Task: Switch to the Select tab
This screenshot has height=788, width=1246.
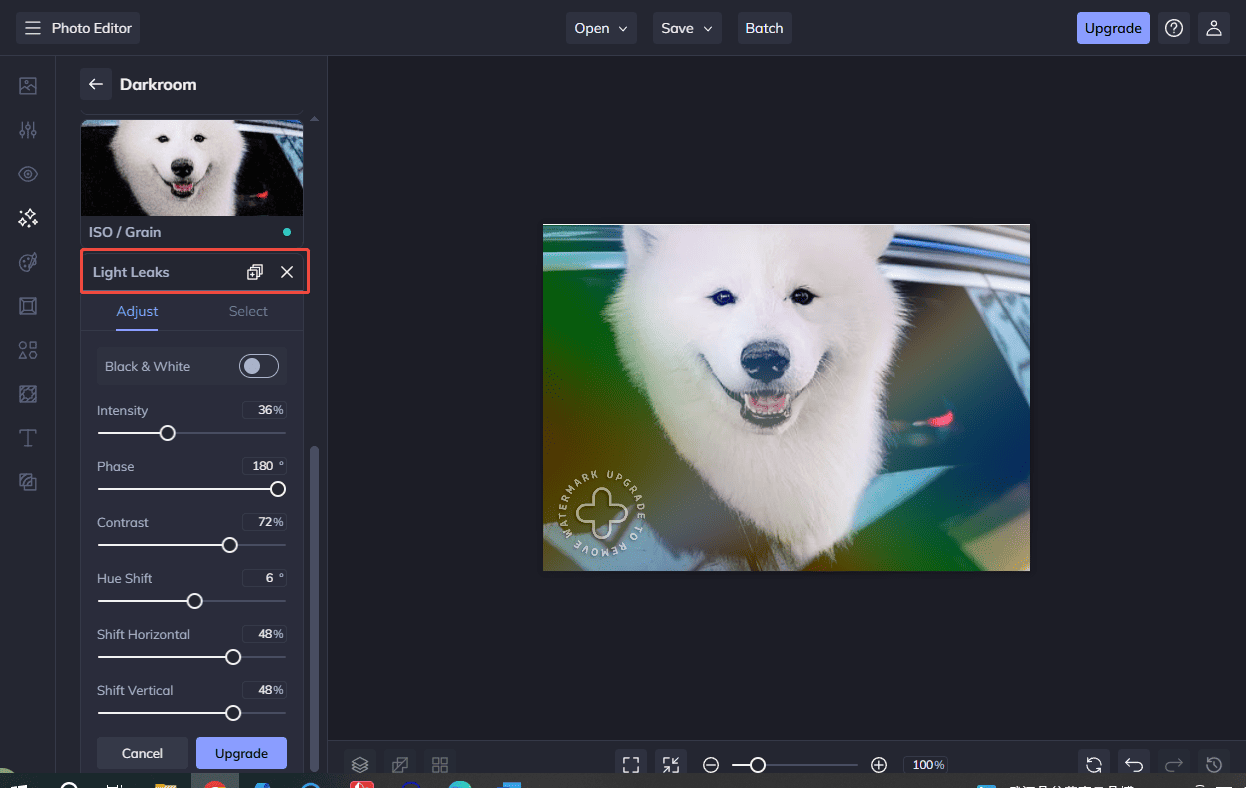Action: pyautogui.click(x=247, y=311)
